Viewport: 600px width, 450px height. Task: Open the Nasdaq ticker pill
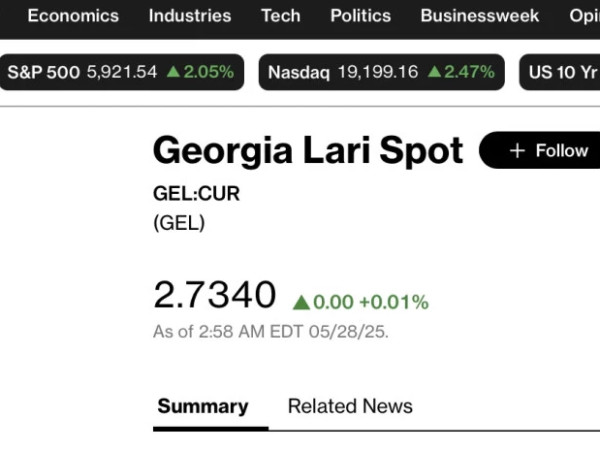pos(382,72)
